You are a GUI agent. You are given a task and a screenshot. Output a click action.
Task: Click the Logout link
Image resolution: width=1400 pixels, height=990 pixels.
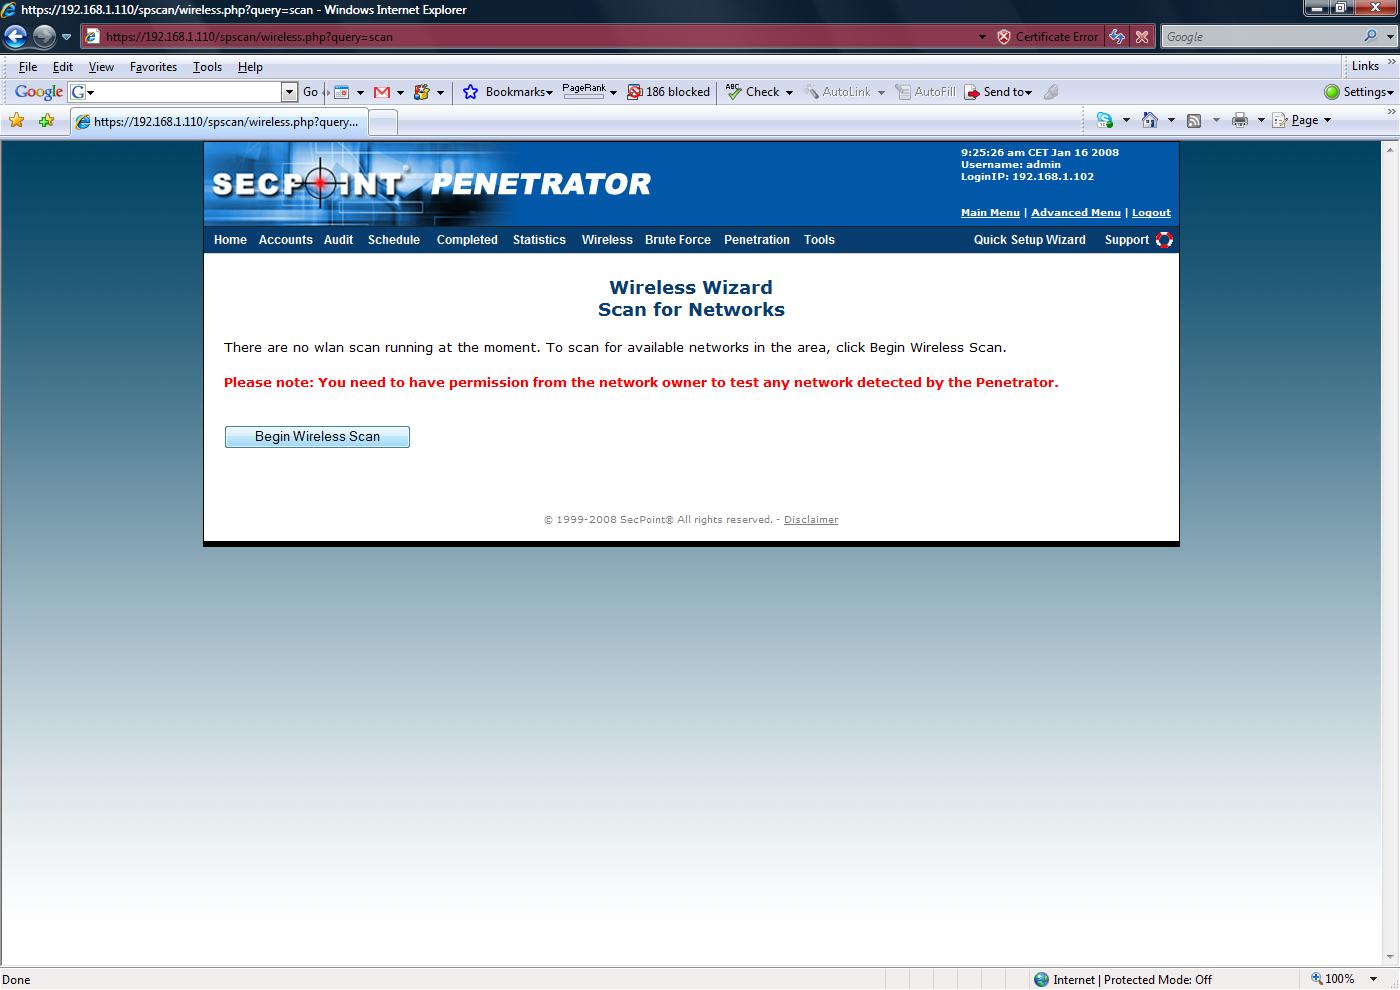coord(1151,213)
